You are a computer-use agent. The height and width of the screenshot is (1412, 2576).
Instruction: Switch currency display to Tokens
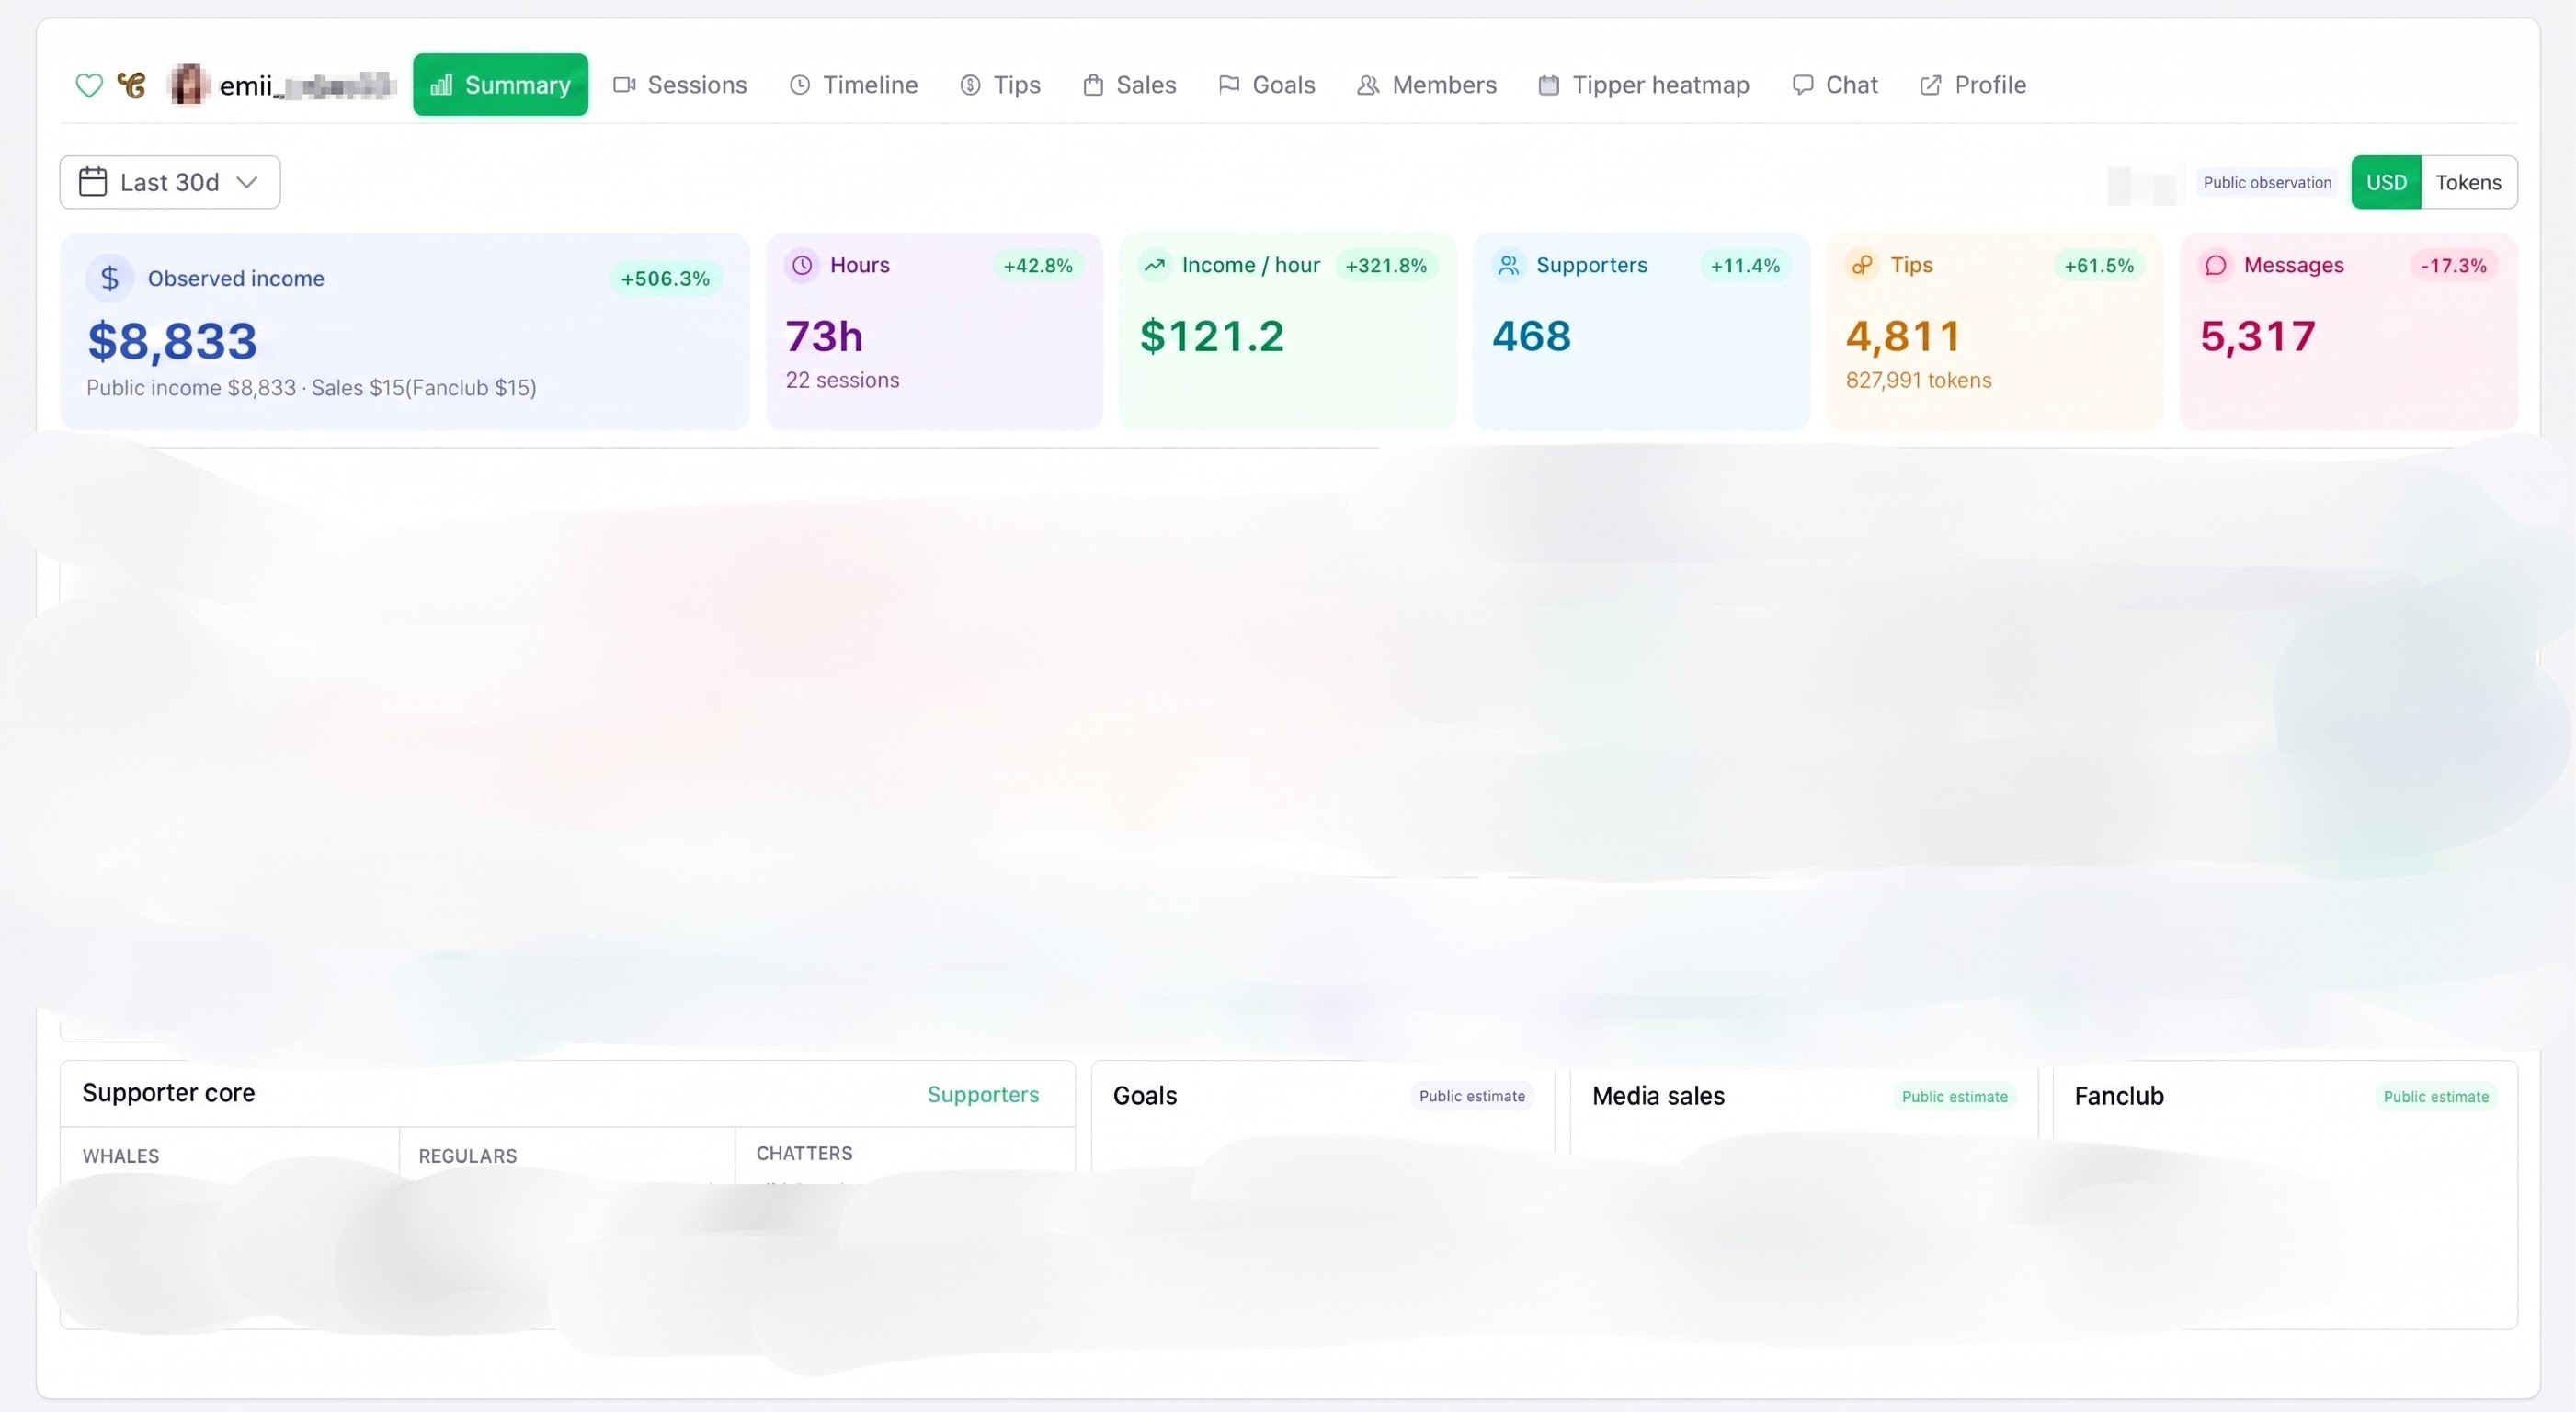[2468, 182]
